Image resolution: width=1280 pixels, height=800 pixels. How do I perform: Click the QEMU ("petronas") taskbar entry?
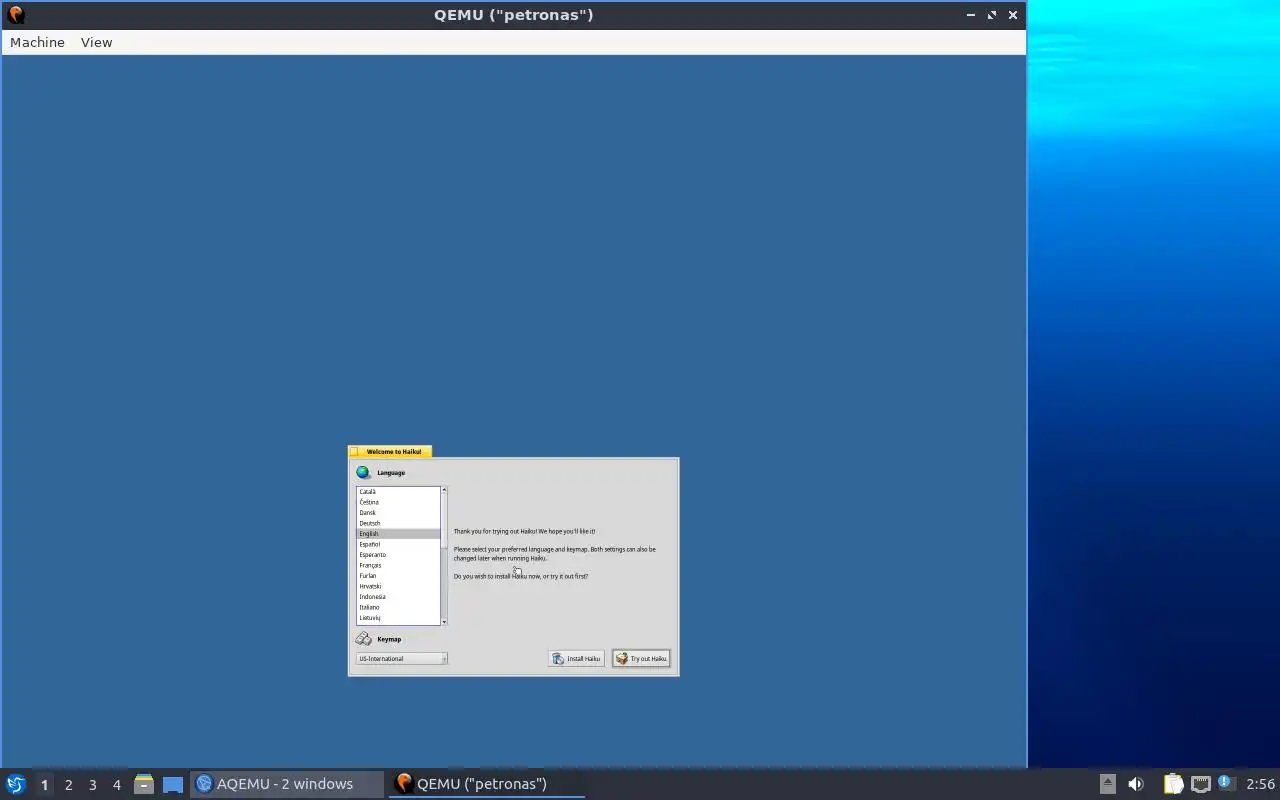click(x=486, y=784)
